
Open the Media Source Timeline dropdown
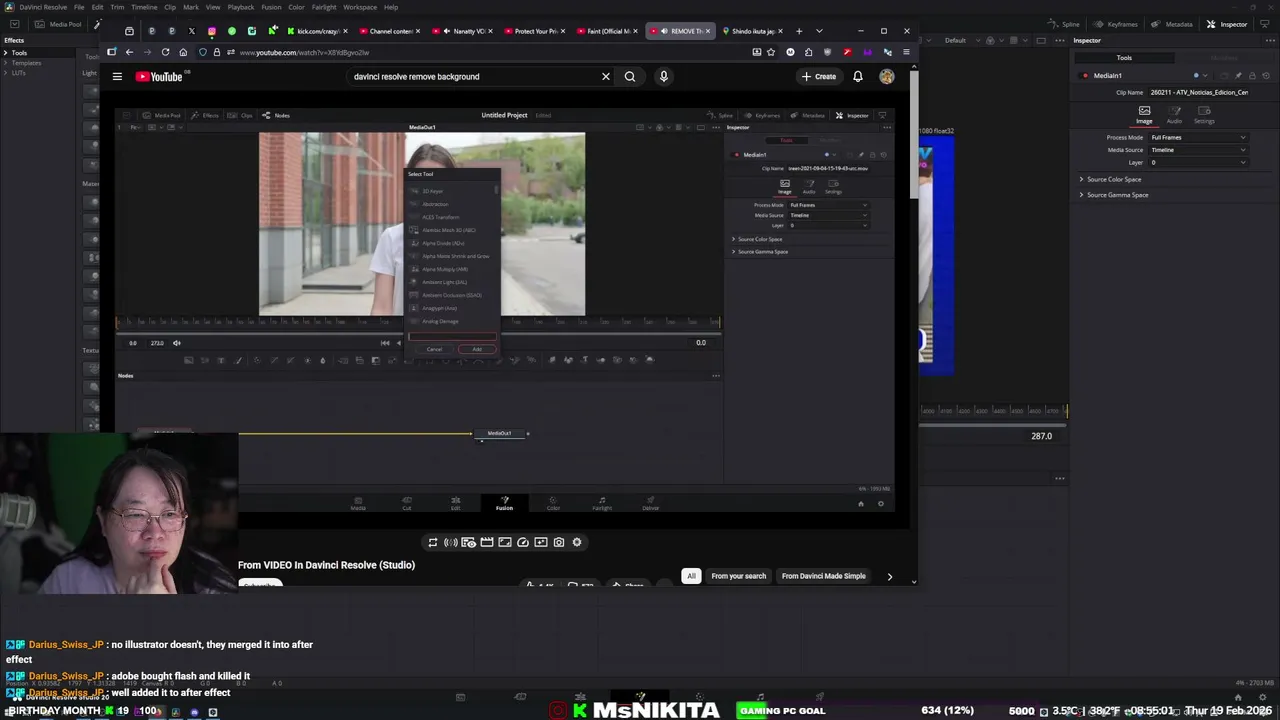(1198, 150)
